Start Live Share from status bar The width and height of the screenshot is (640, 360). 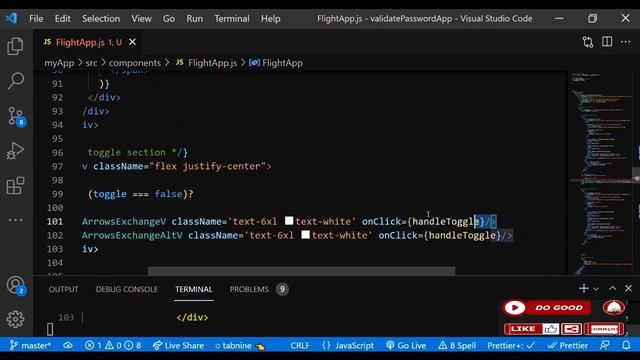(178, 346)
